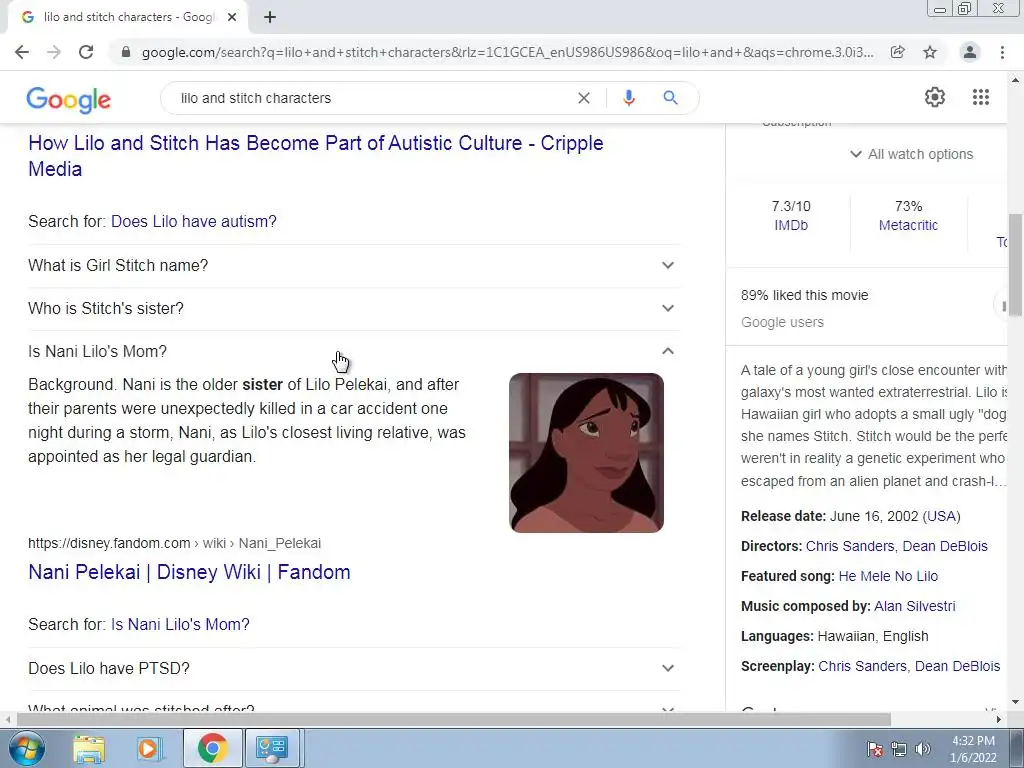View site info via the lock icon

pos(126,52)
